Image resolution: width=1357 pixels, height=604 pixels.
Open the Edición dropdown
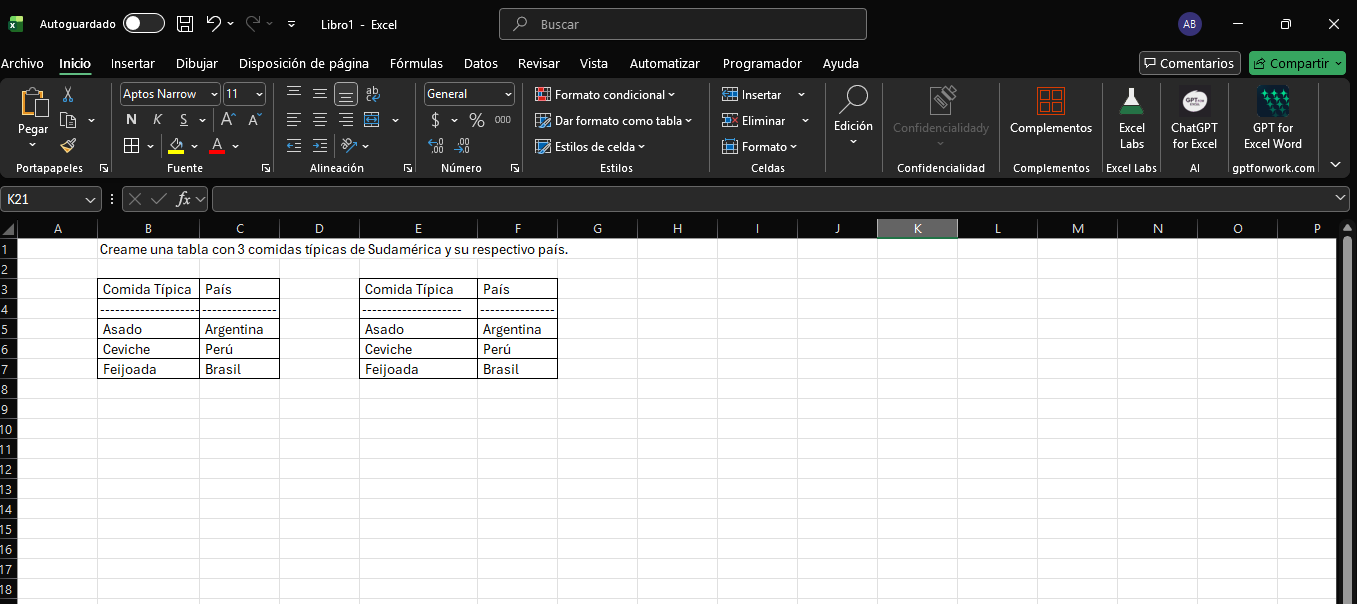click(853, 118)
